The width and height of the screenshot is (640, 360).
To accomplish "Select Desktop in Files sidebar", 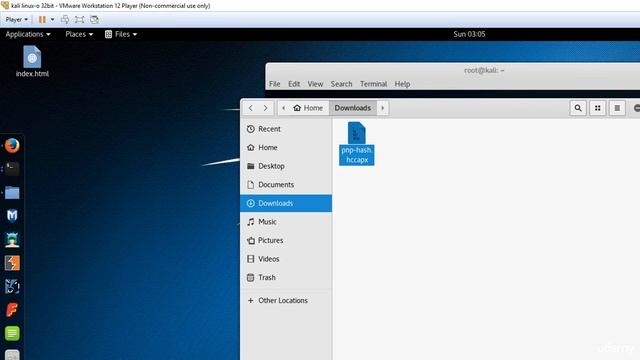I will coord(286,166).
